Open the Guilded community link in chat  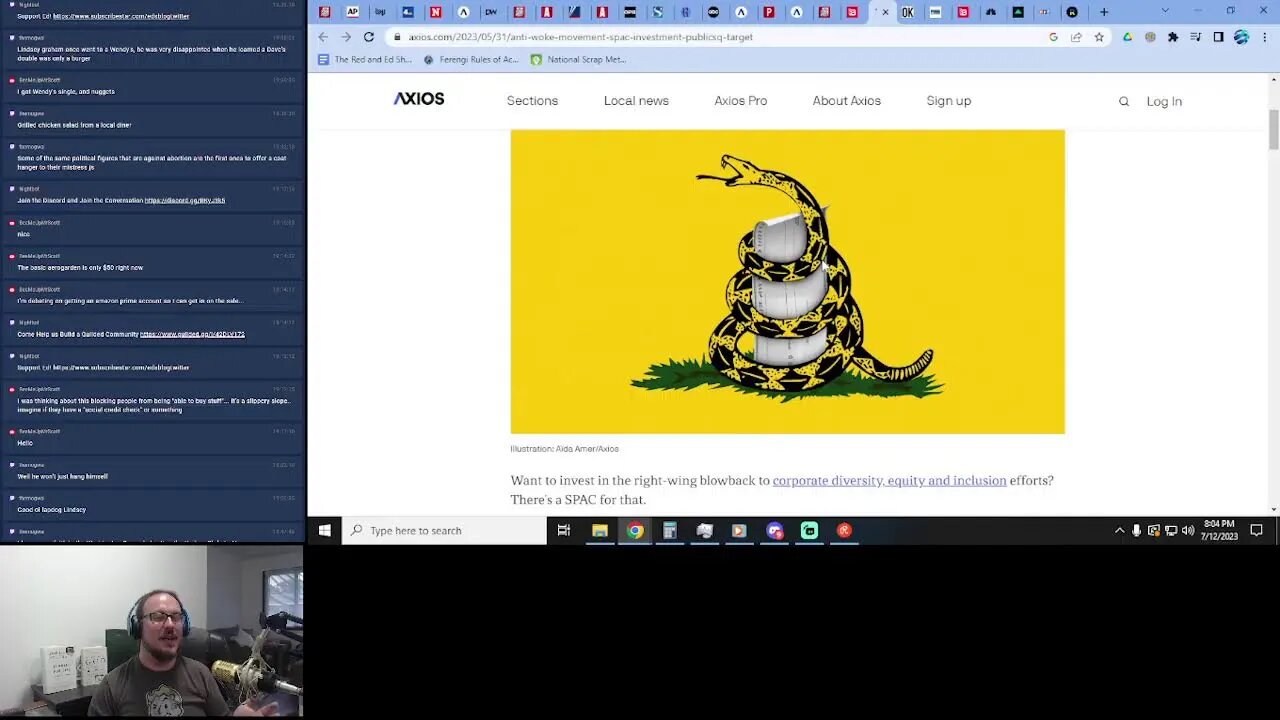coord(192,334)
